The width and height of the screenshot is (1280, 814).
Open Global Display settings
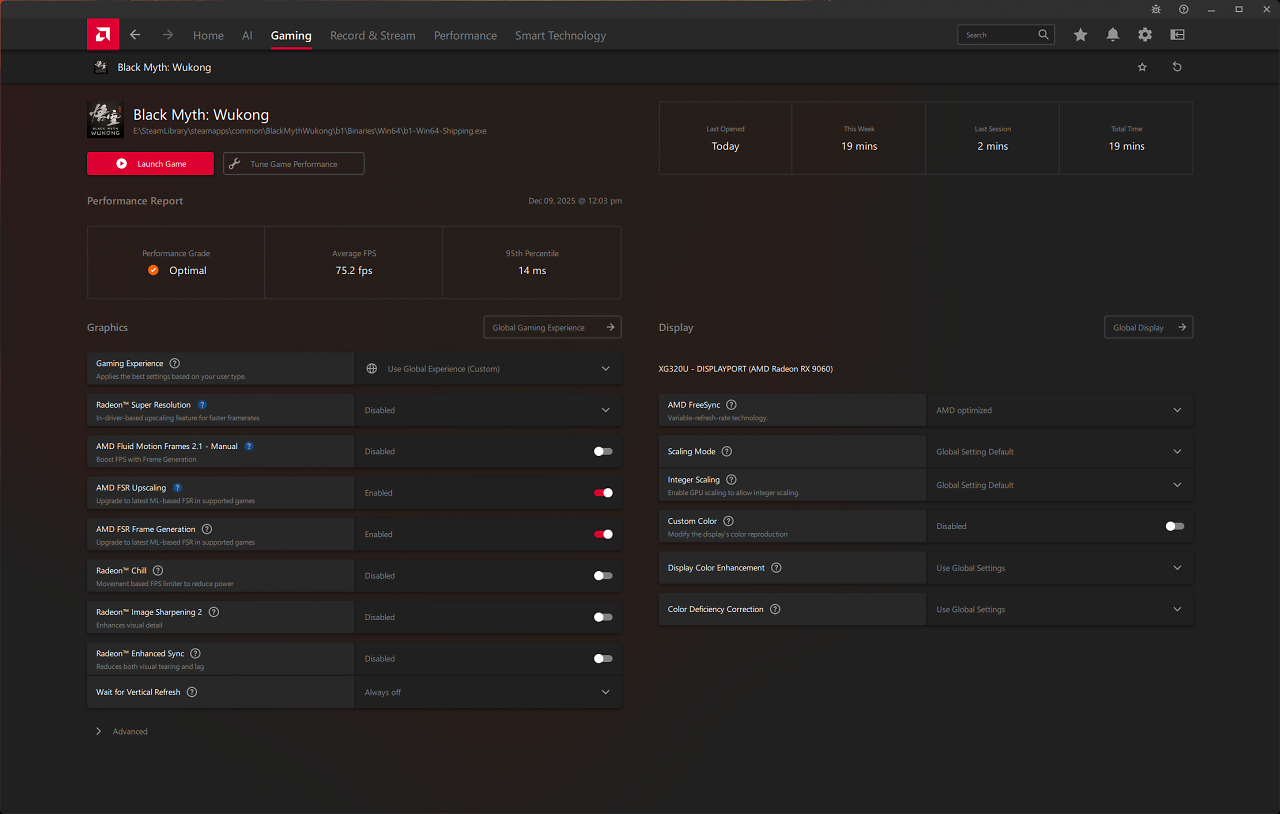tap(1148, 327)
